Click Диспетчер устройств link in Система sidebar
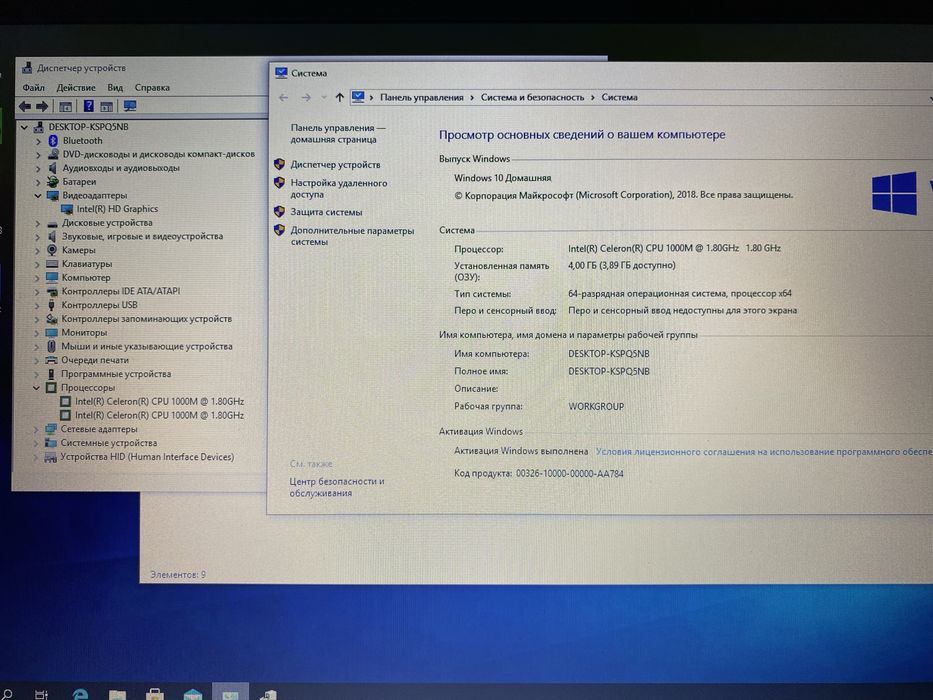 (335, 164)
